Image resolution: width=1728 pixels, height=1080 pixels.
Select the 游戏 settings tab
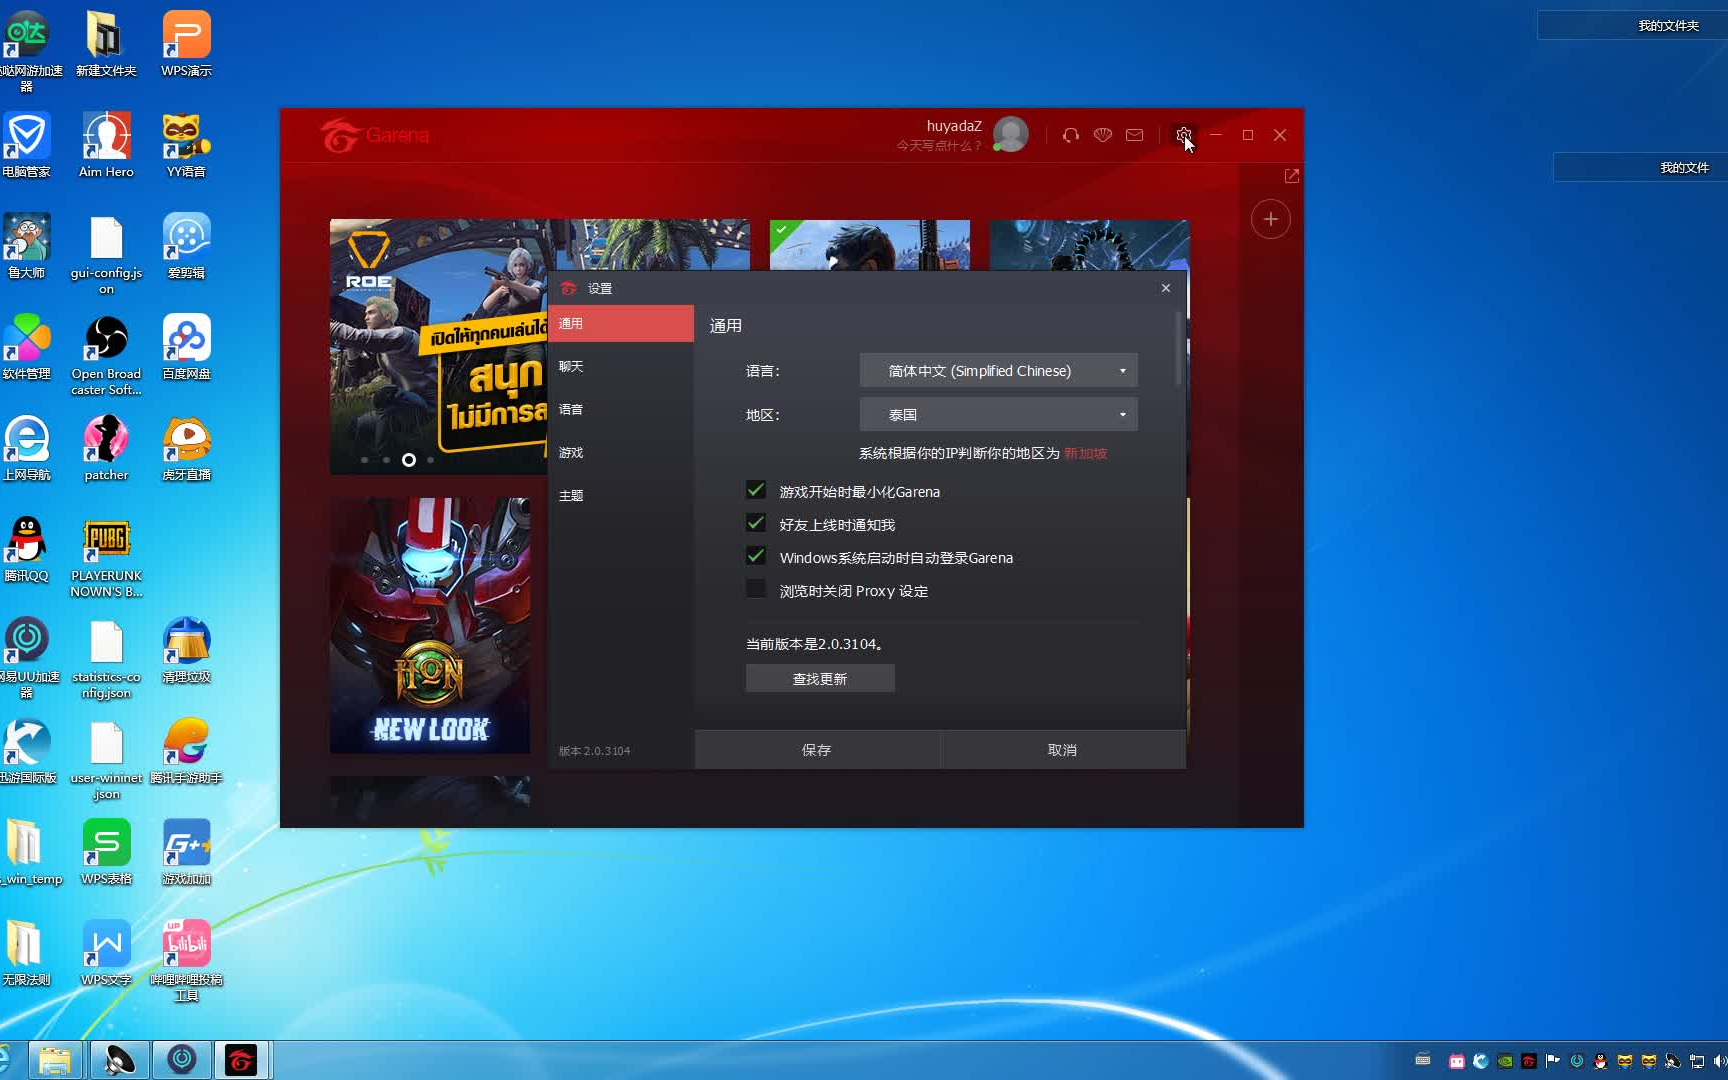(x=621, y=453)
